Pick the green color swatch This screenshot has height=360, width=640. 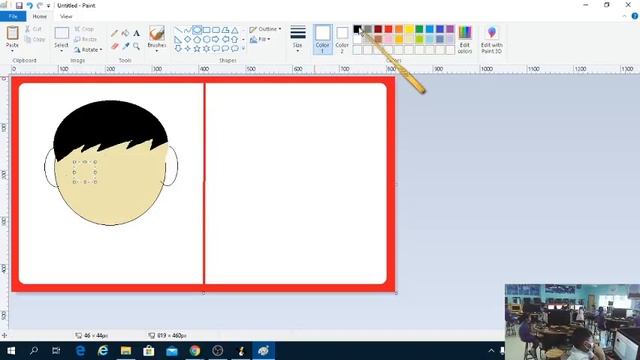[419, 29]
